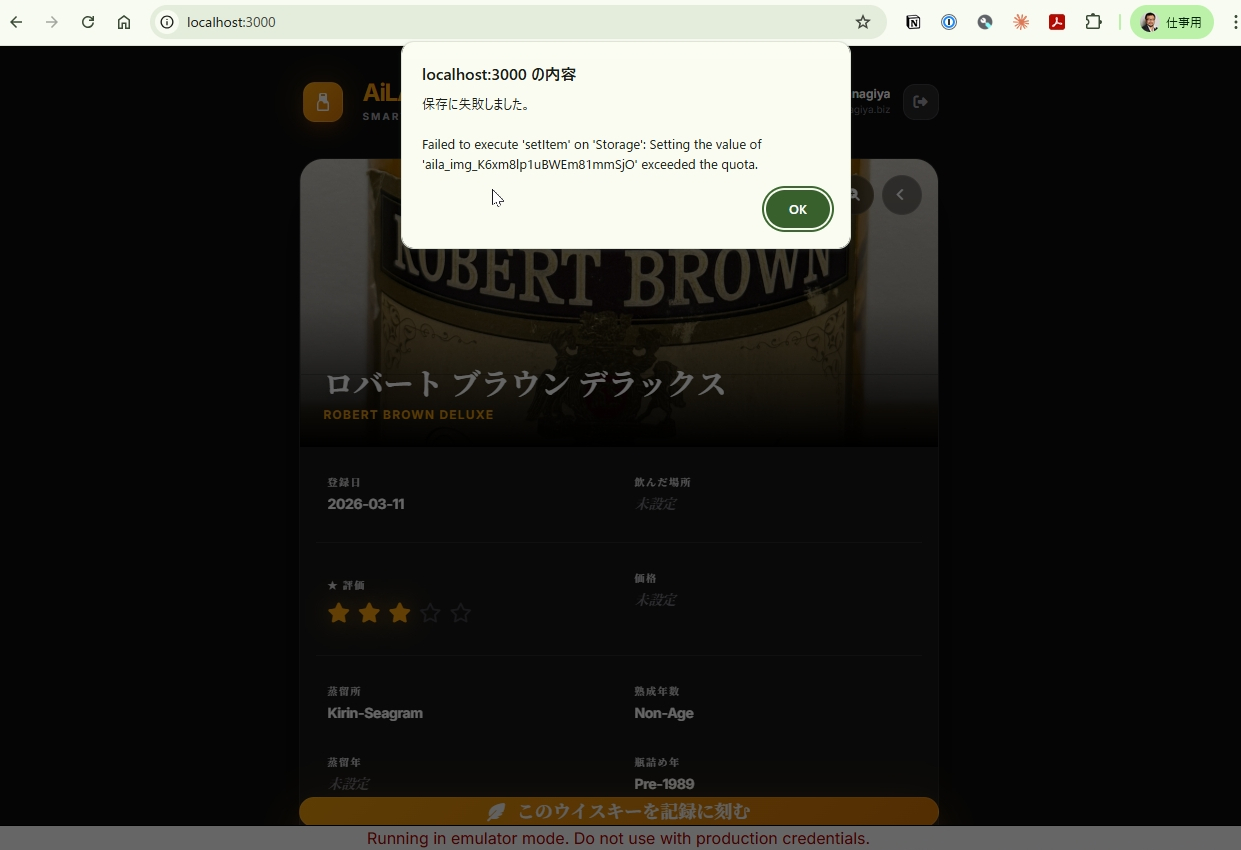Viewport: 1241px width, 850px height.
Task: Click the back chevron on the whisky card
Action: pos(901,195)
